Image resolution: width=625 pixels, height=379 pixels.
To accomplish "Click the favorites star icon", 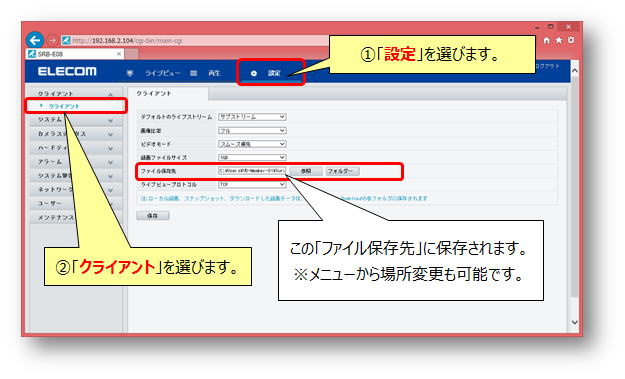I will (559, 40).
